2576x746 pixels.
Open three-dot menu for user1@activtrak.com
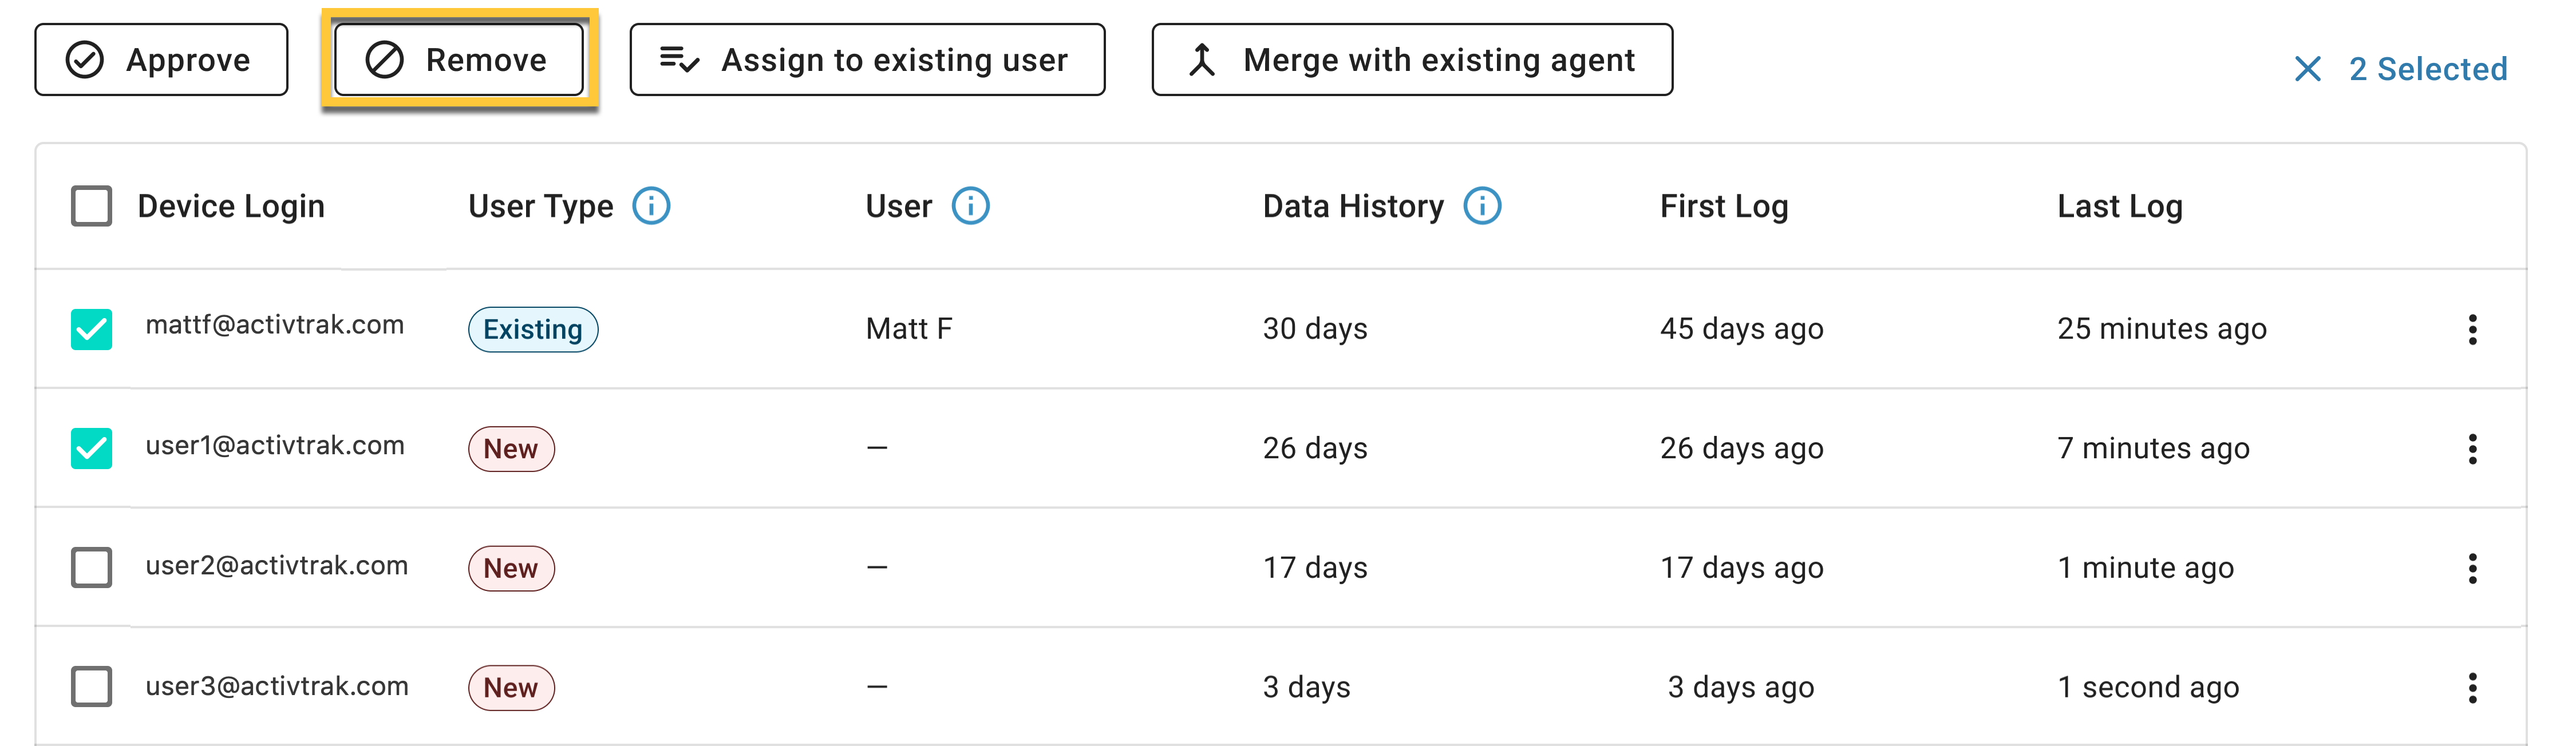[2472, 449]
